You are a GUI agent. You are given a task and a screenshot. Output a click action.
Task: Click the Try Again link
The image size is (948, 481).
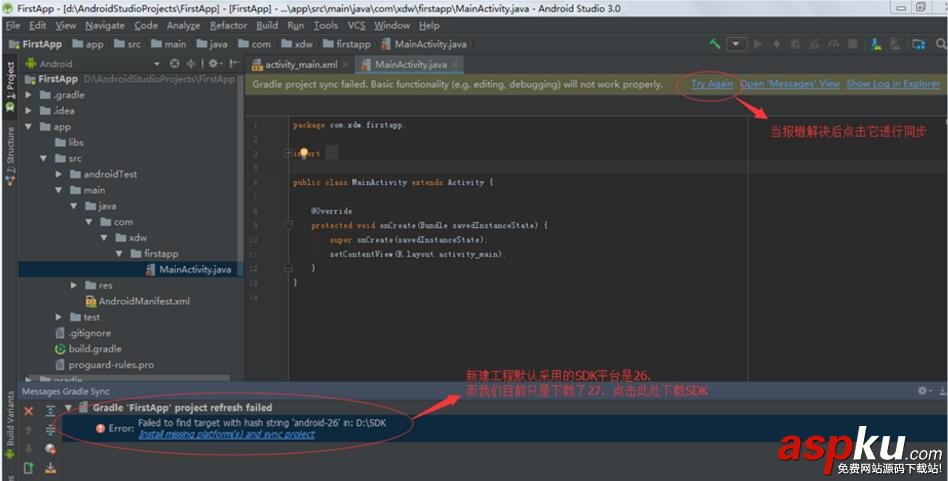[712, 84]
